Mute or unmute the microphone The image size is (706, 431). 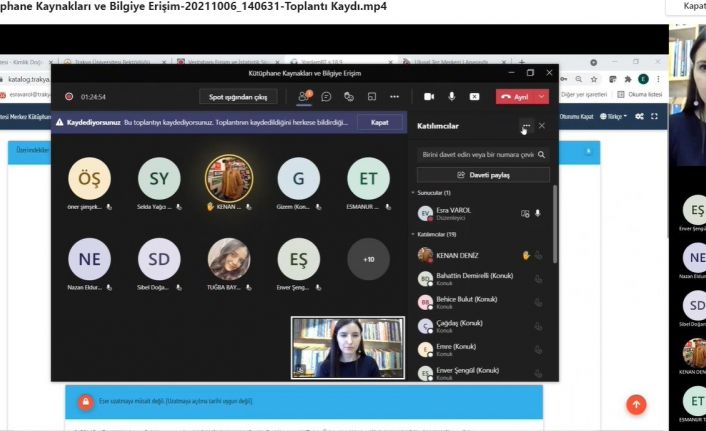tap(452, 97)
